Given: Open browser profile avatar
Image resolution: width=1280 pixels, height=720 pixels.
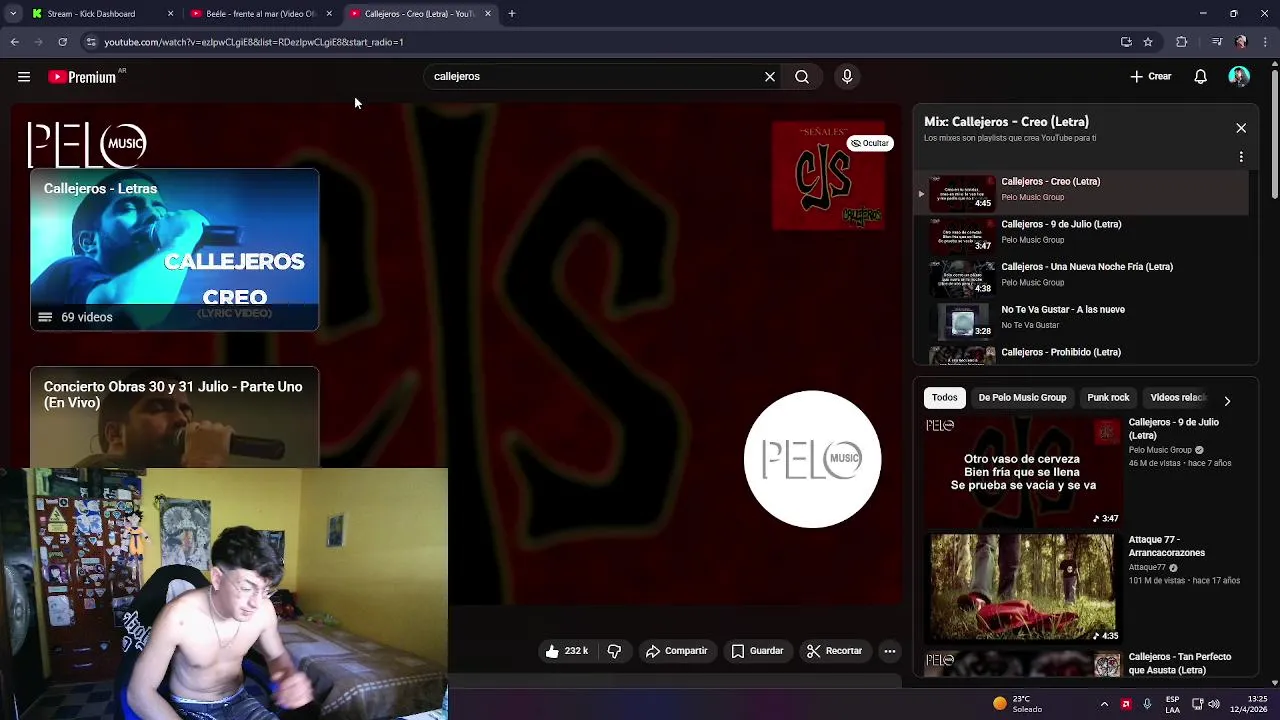Looking at the screenshot, I should click(1241, 42).
